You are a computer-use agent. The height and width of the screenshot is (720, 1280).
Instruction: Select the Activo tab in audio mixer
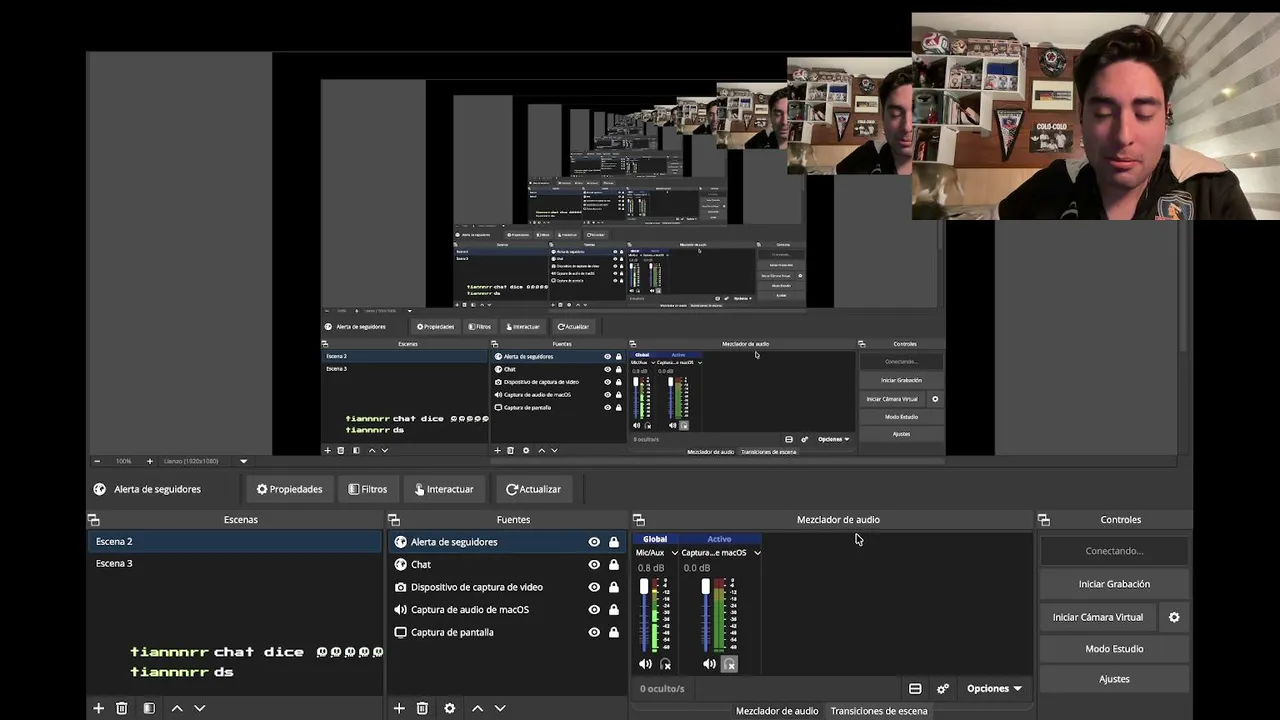pyautogui.click(x=719, y=539)
